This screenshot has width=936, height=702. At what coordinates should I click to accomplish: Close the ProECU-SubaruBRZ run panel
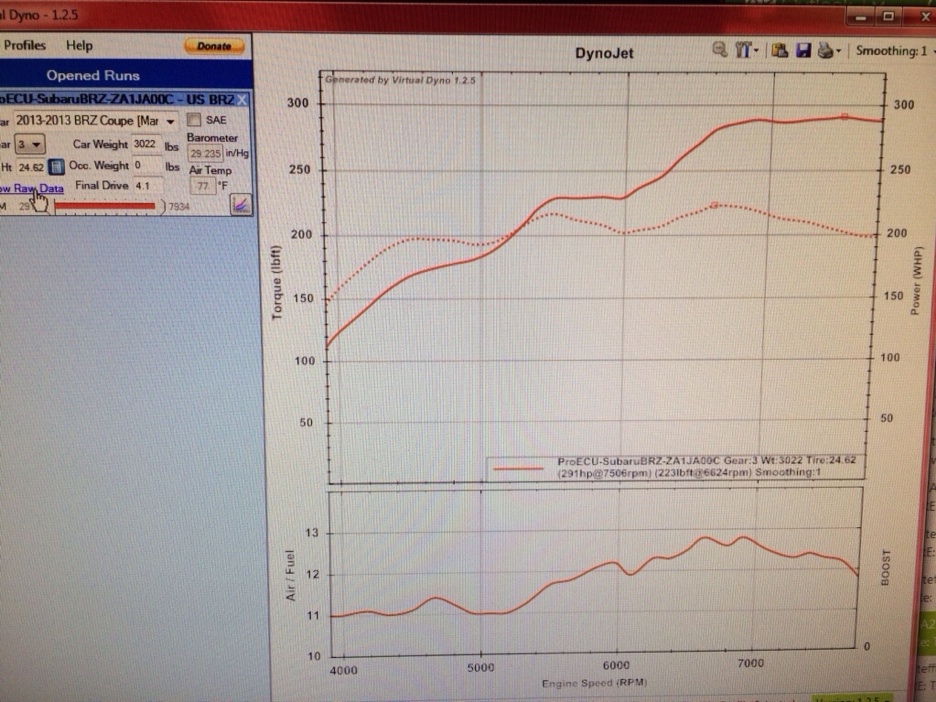[242, 99]
